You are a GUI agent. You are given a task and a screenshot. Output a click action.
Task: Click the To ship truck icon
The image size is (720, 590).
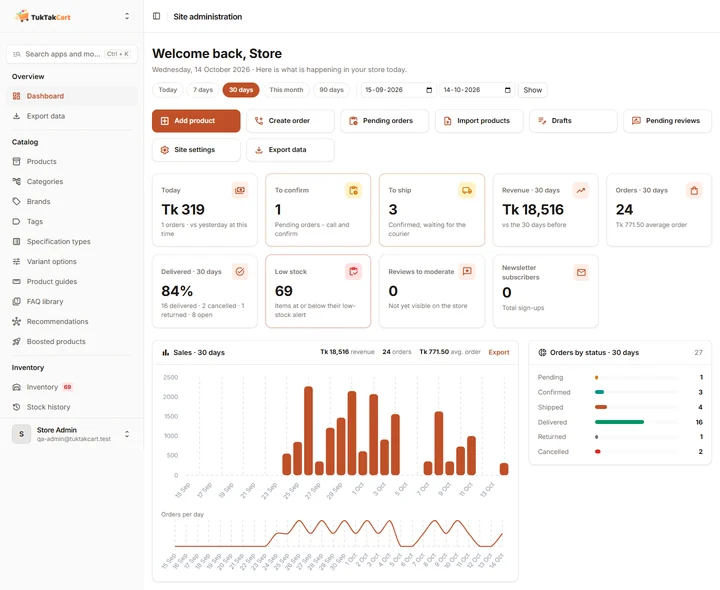(x=467, y=190)
